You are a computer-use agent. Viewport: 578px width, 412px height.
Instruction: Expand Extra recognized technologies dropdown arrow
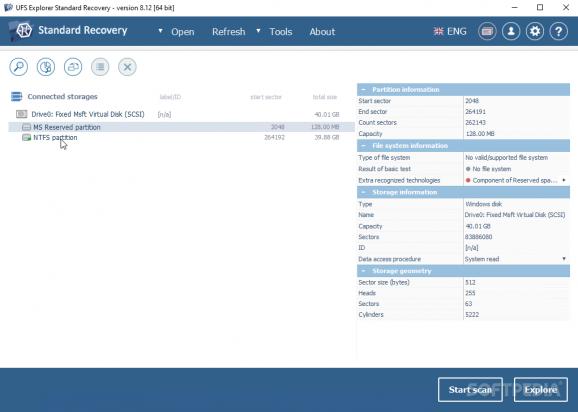(564, 180)
